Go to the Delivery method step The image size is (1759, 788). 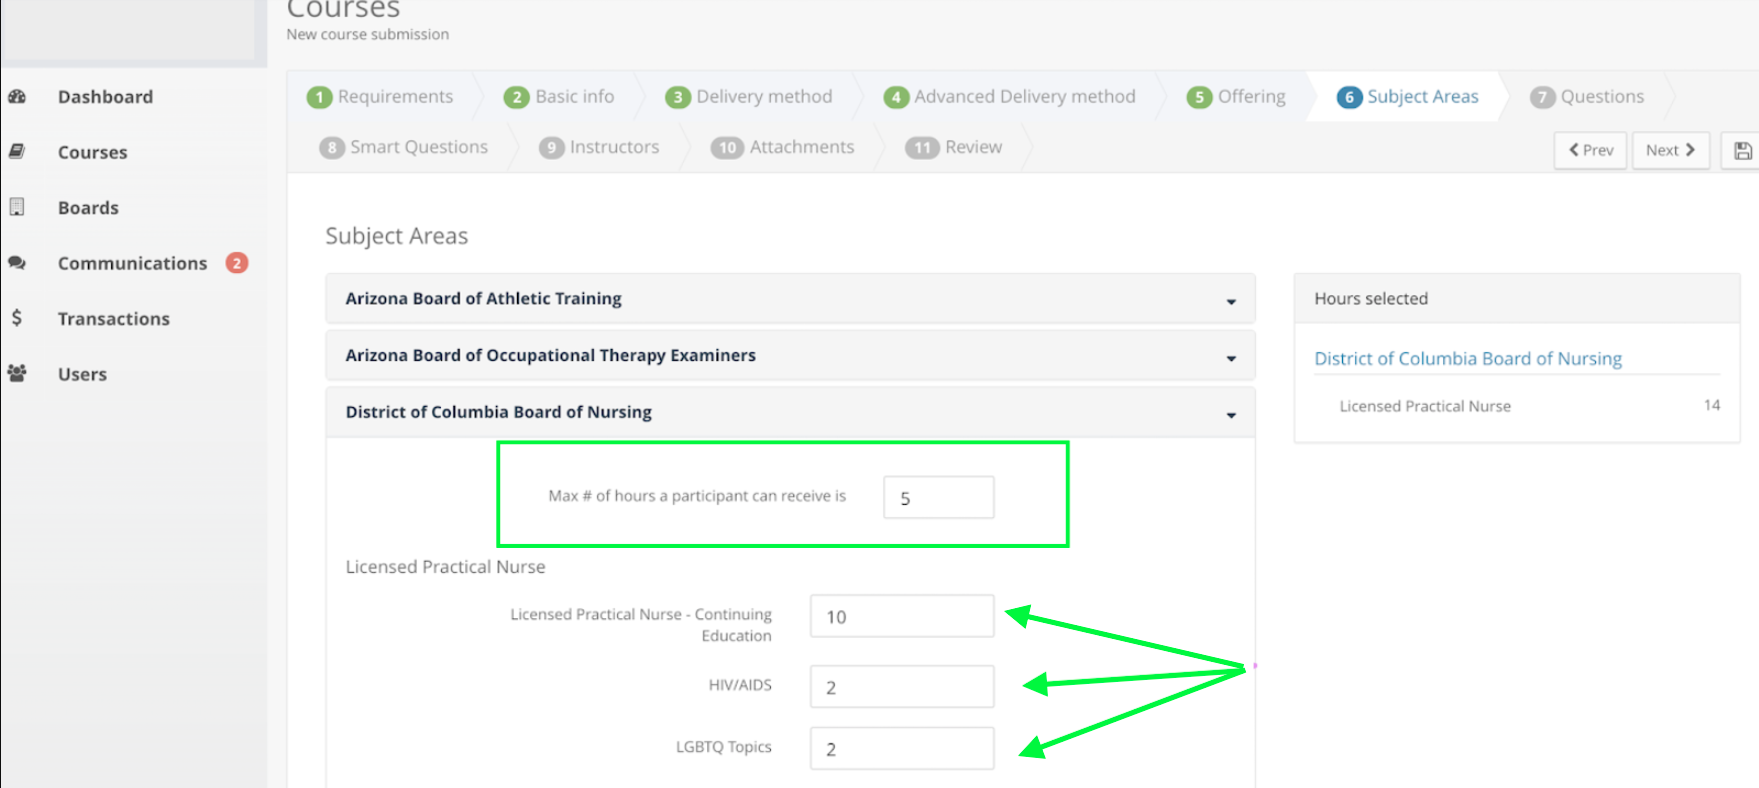764,97
